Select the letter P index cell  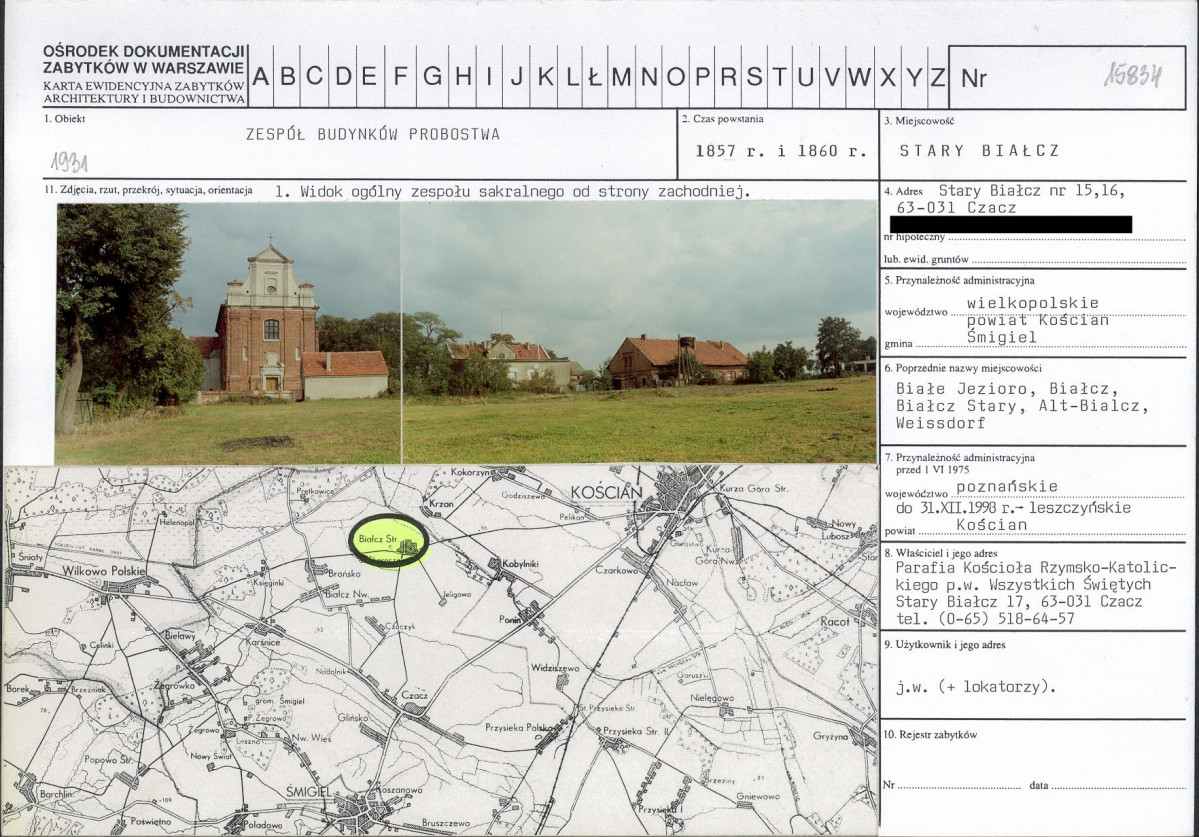point(703,76)
